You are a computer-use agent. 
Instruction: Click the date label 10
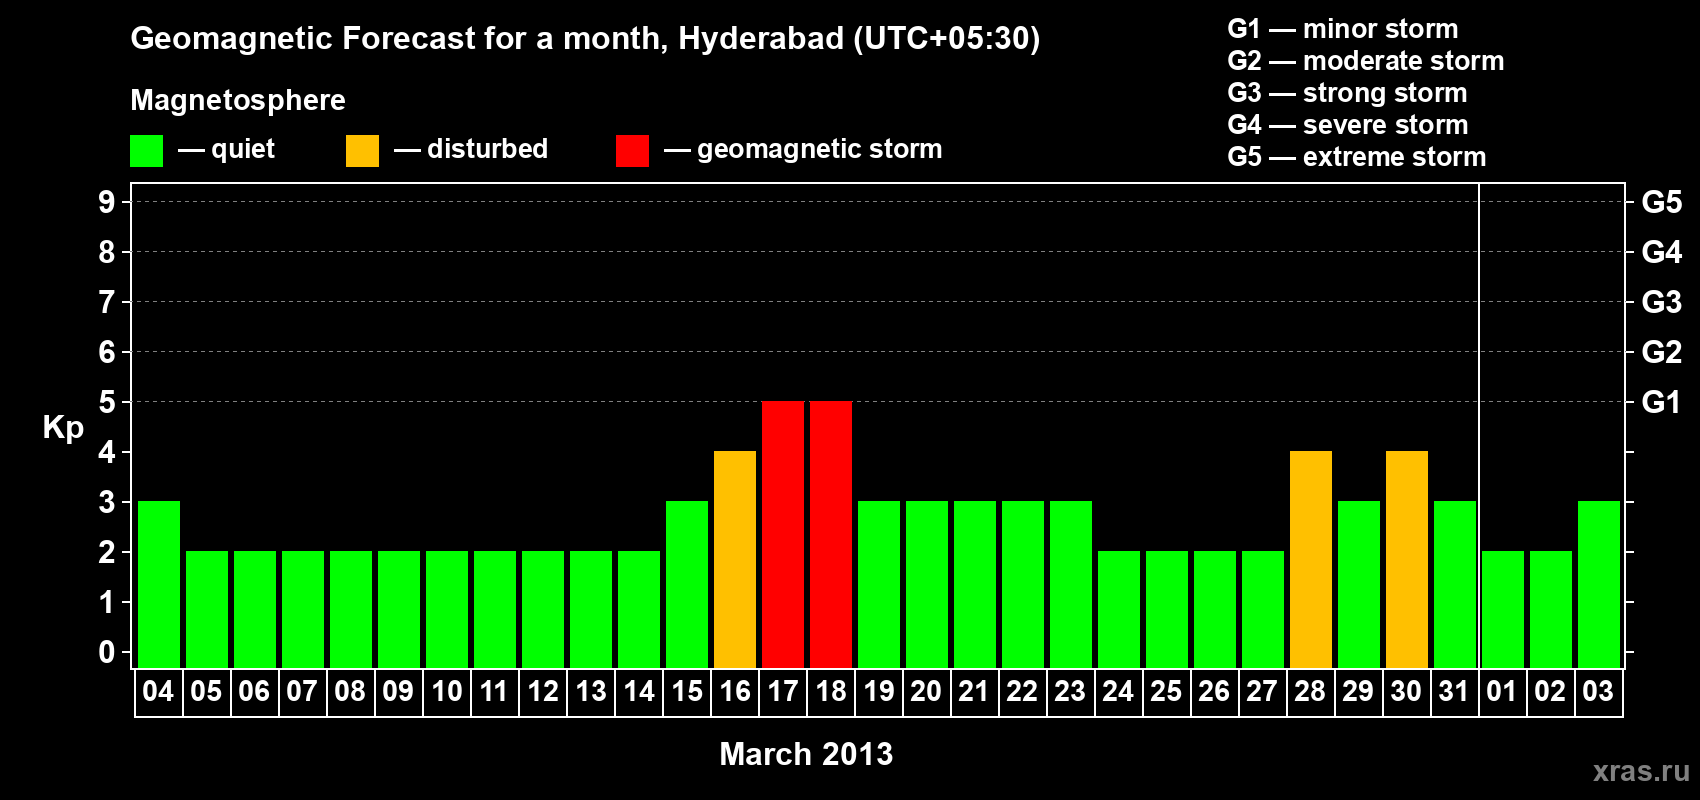(446, 691)
